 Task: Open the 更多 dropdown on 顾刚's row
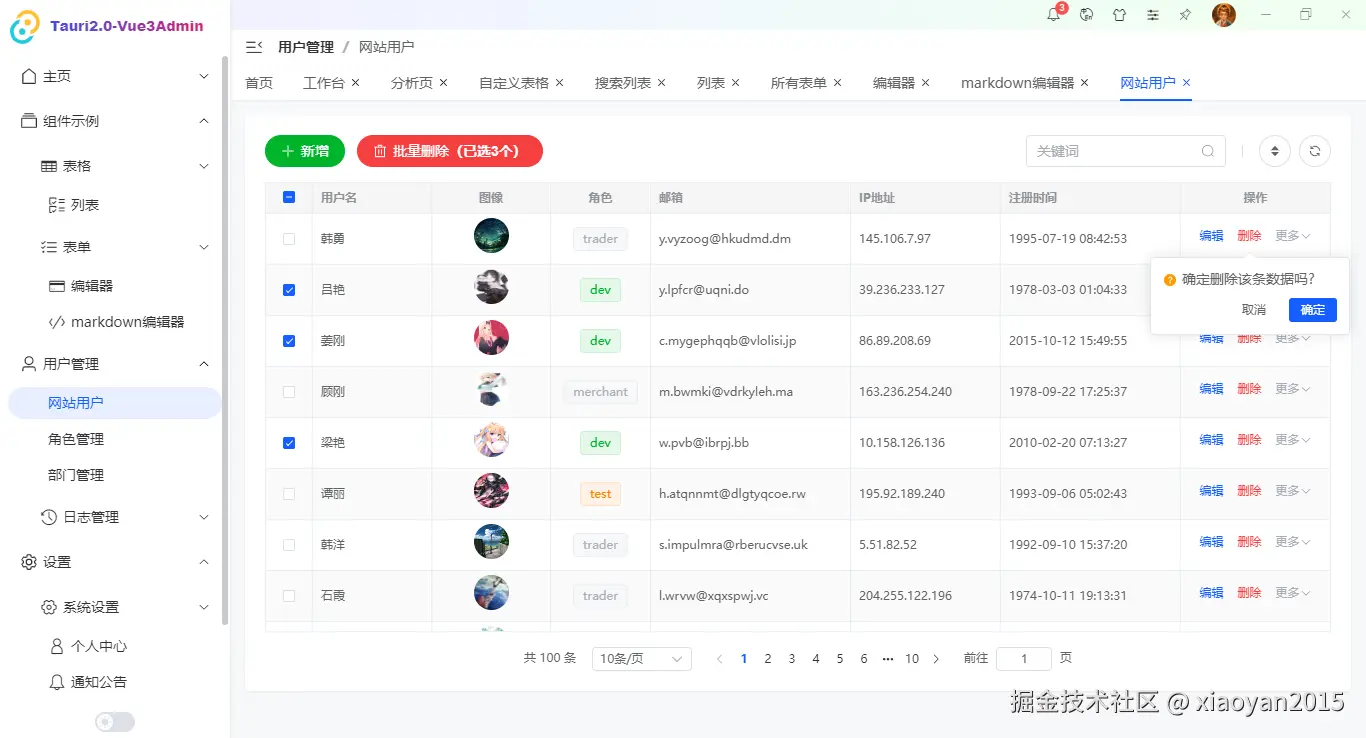1291,390
